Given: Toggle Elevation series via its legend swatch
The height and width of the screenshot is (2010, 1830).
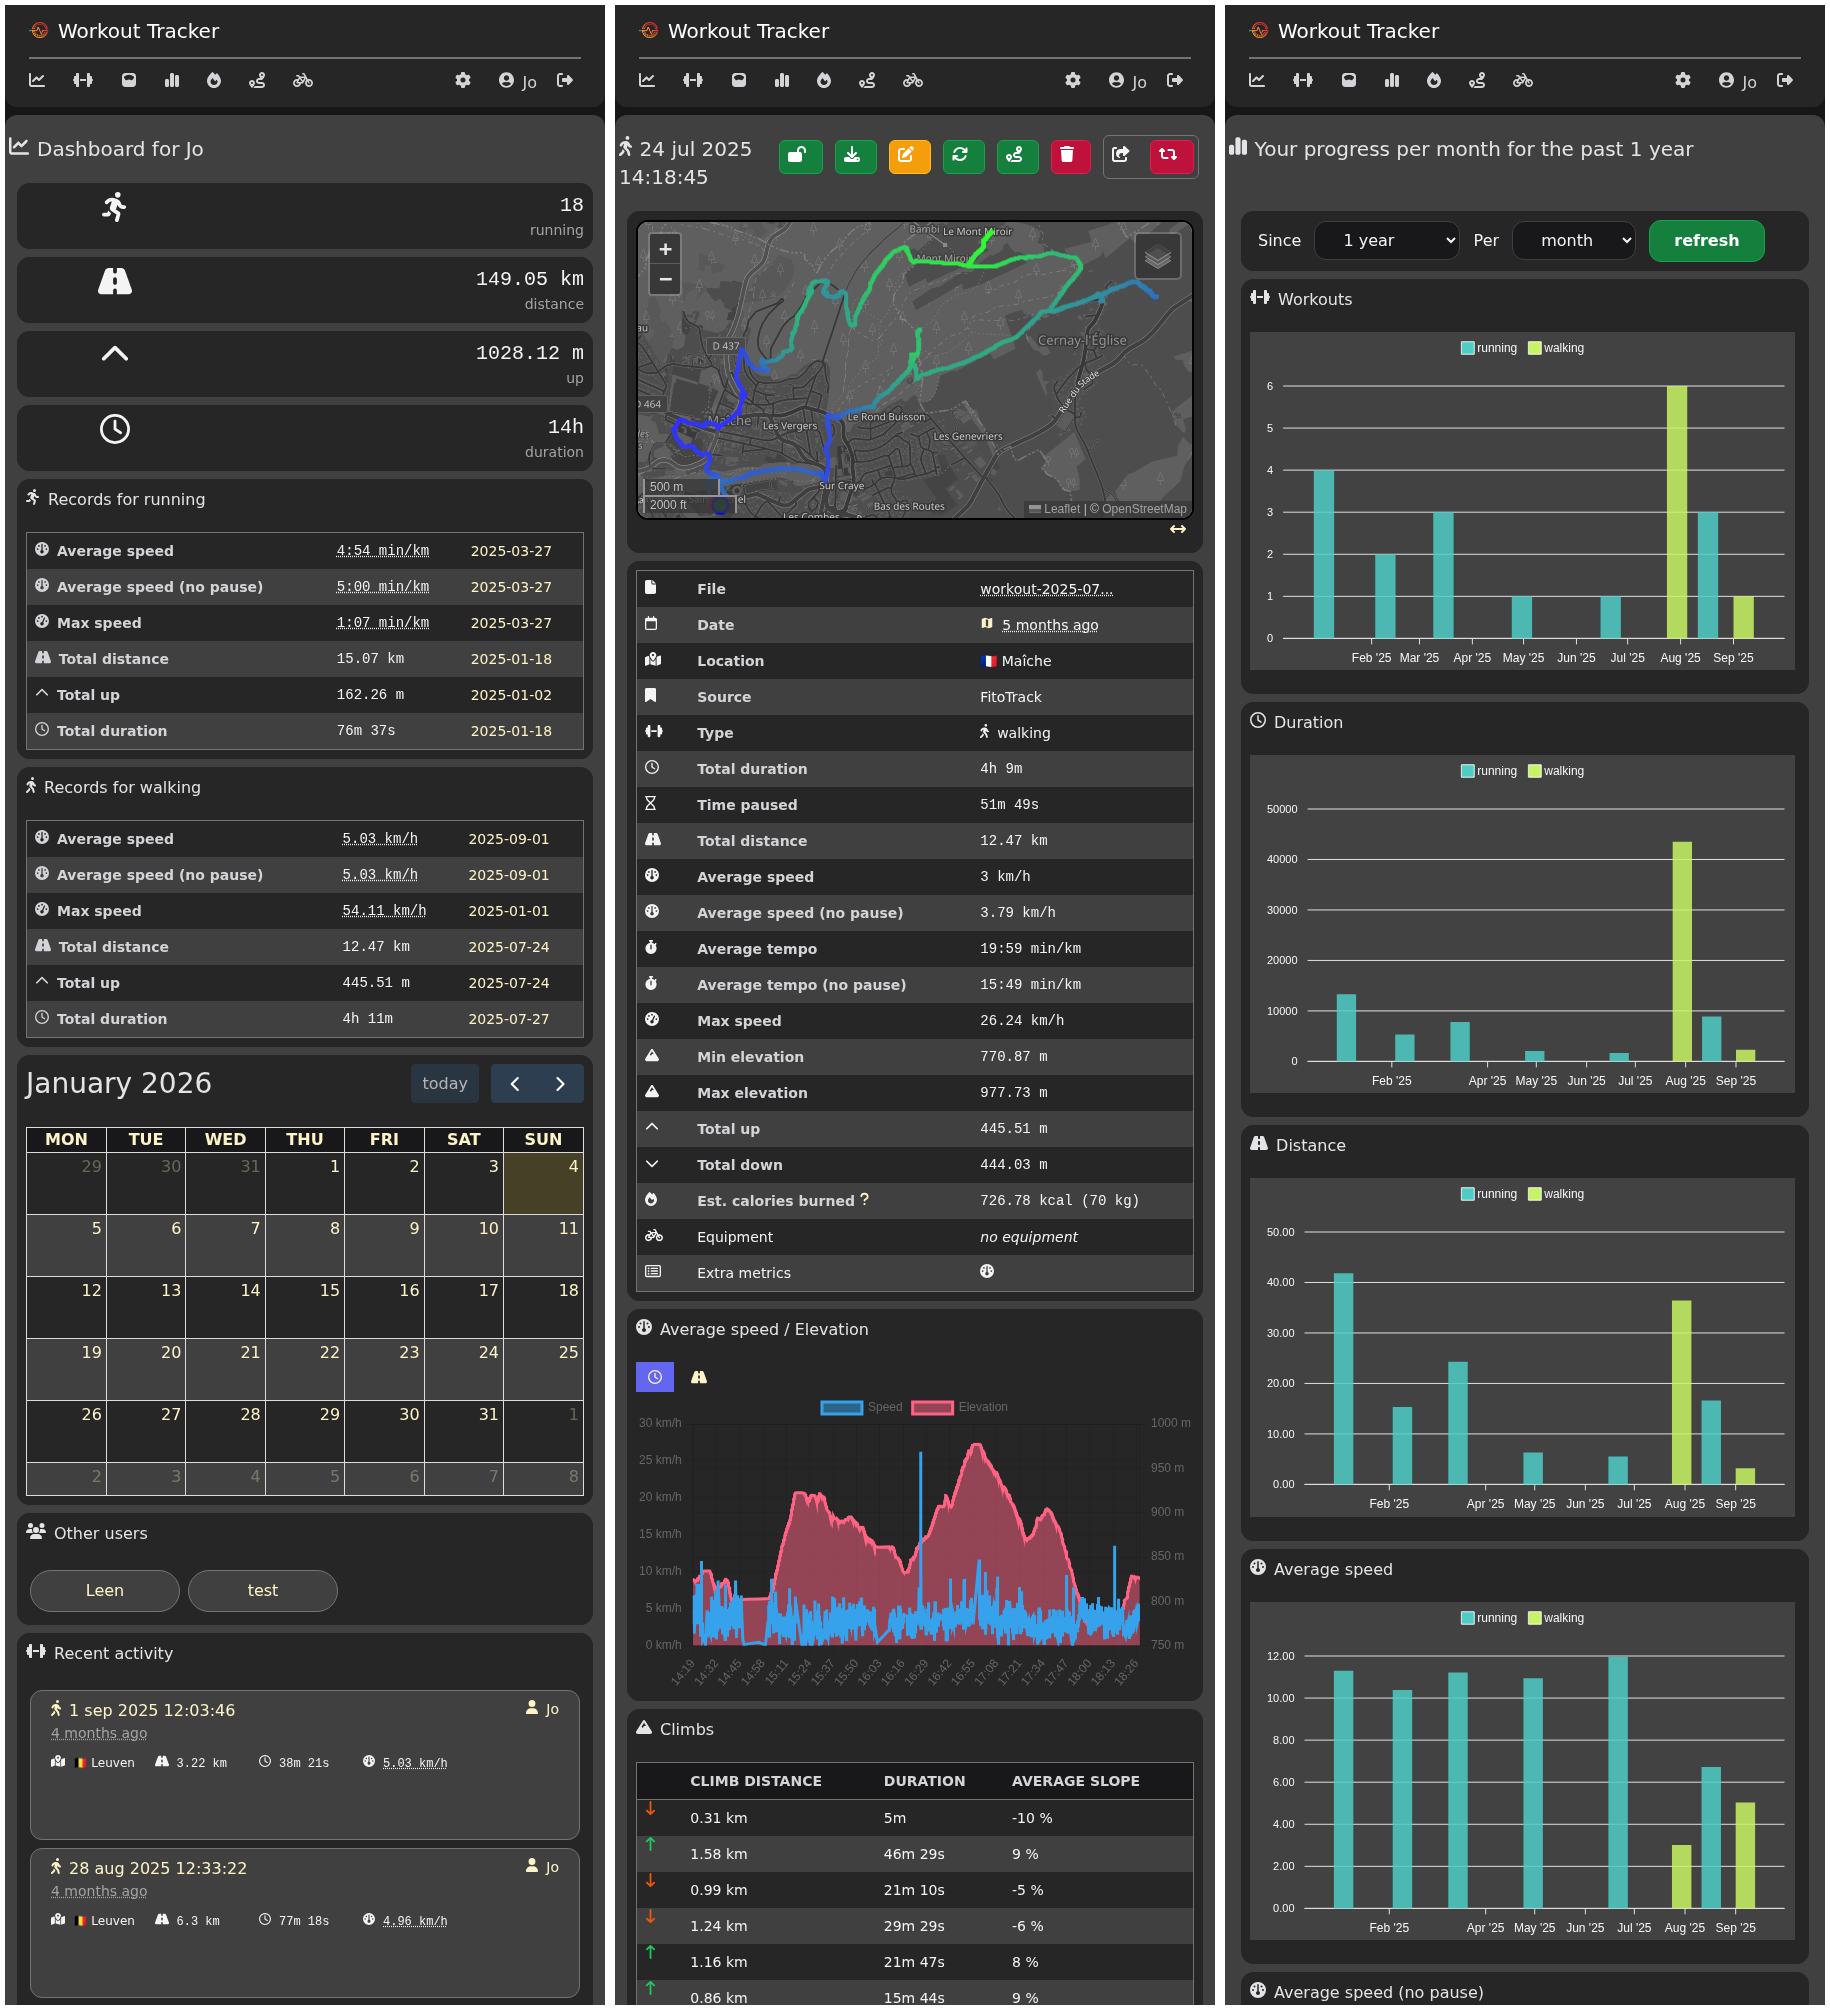Looking at the screenshot, I should coord(932,1407).
